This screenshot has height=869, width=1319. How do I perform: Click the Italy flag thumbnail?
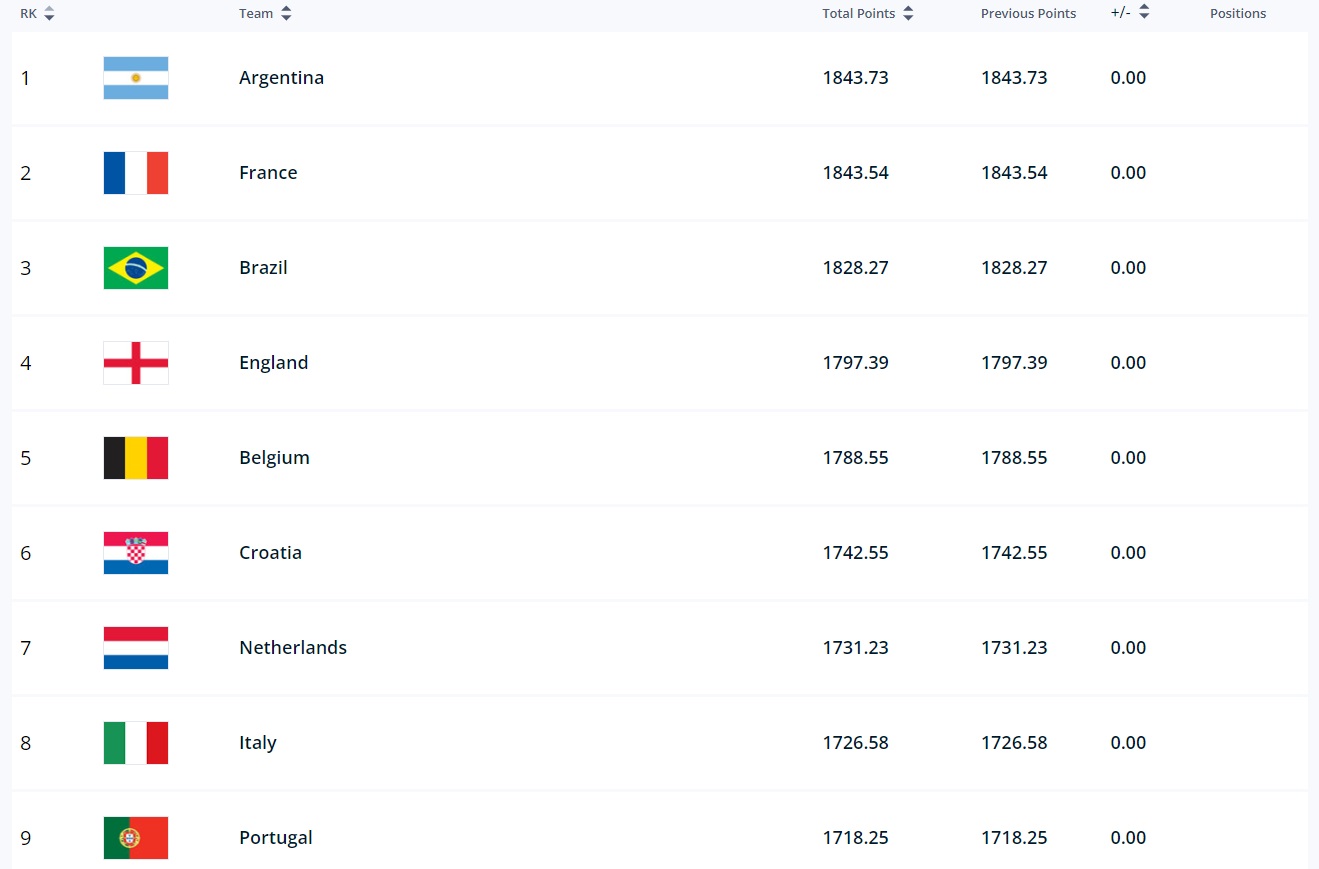coord(135,742)
